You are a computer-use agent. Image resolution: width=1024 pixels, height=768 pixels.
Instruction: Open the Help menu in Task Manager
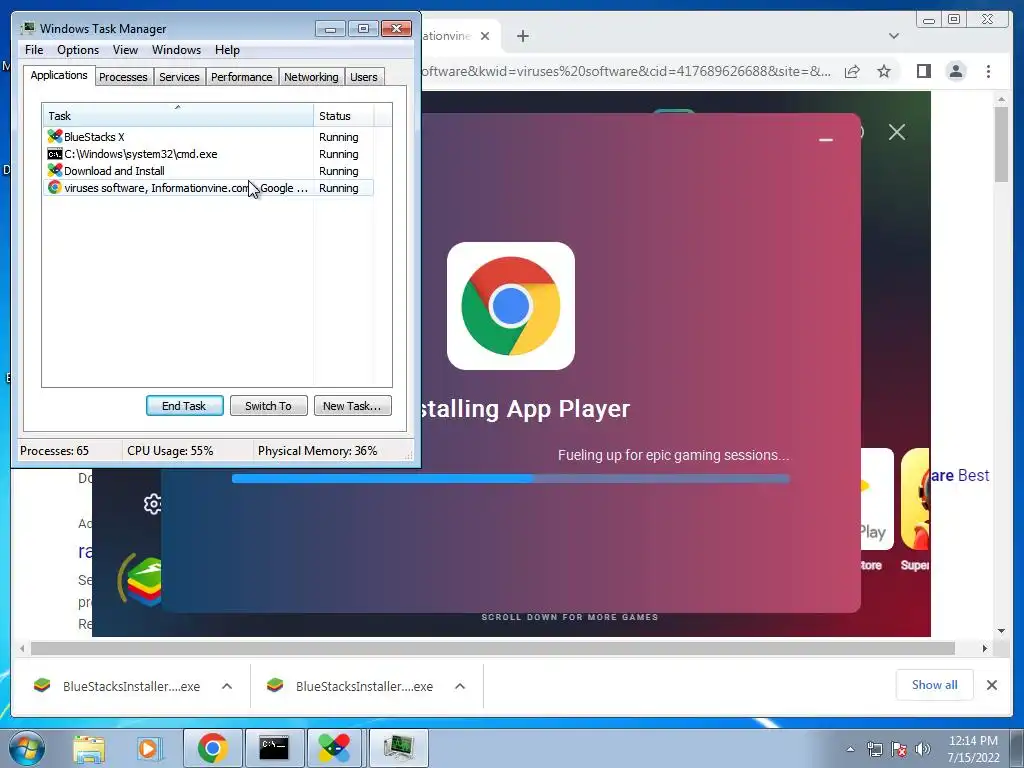click(x=227, y=50)
